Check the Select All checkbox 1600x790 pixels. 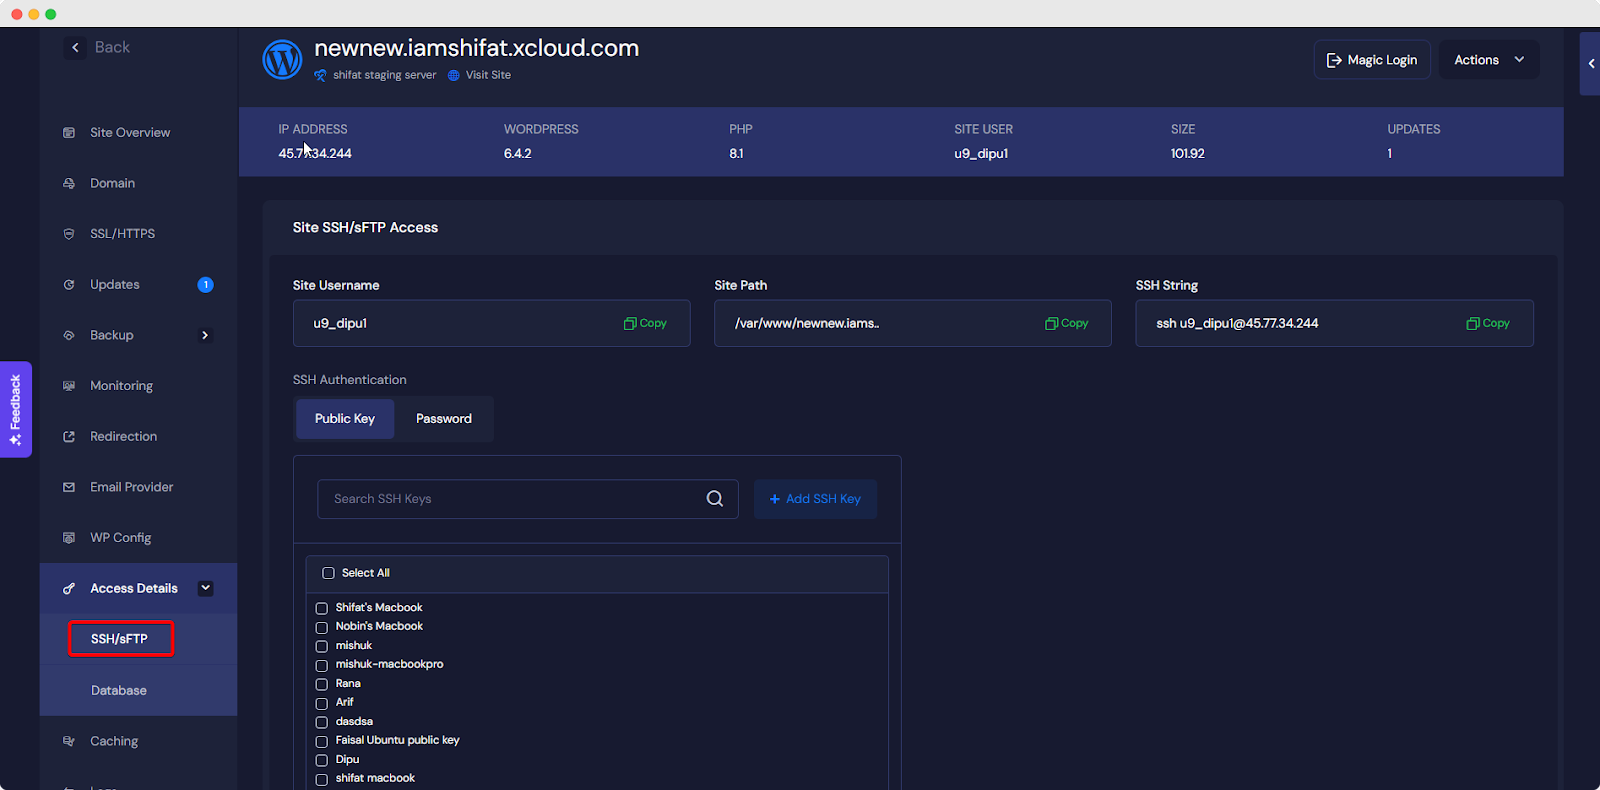328,573
